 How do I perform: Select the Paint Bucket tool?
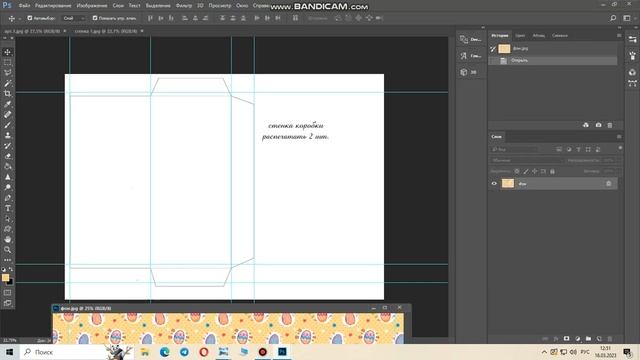[x=7, y=167]
